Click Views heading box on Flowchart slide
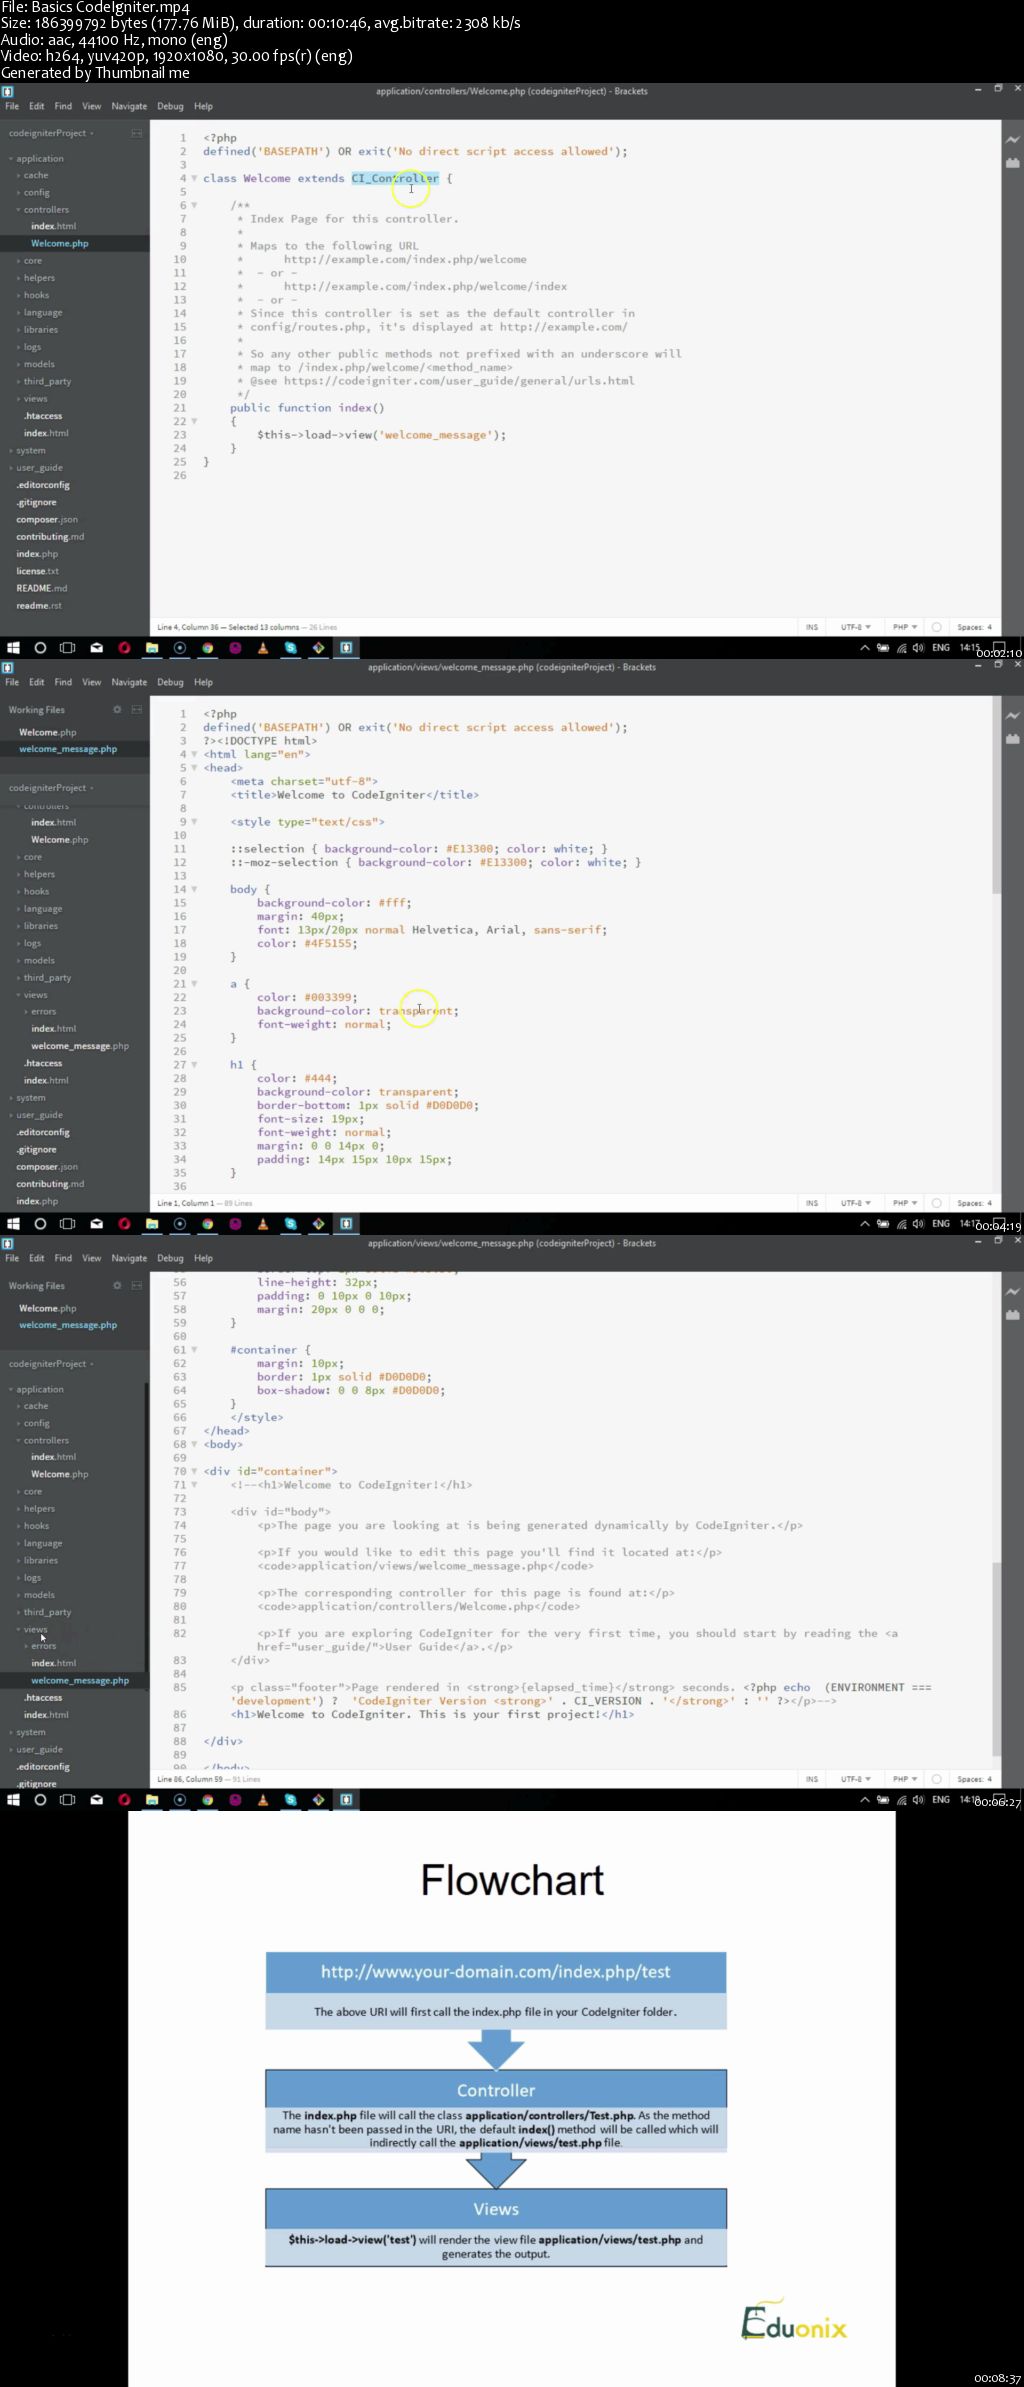The width and height of the screenshot is (1024, 2387). [496, 2209]
